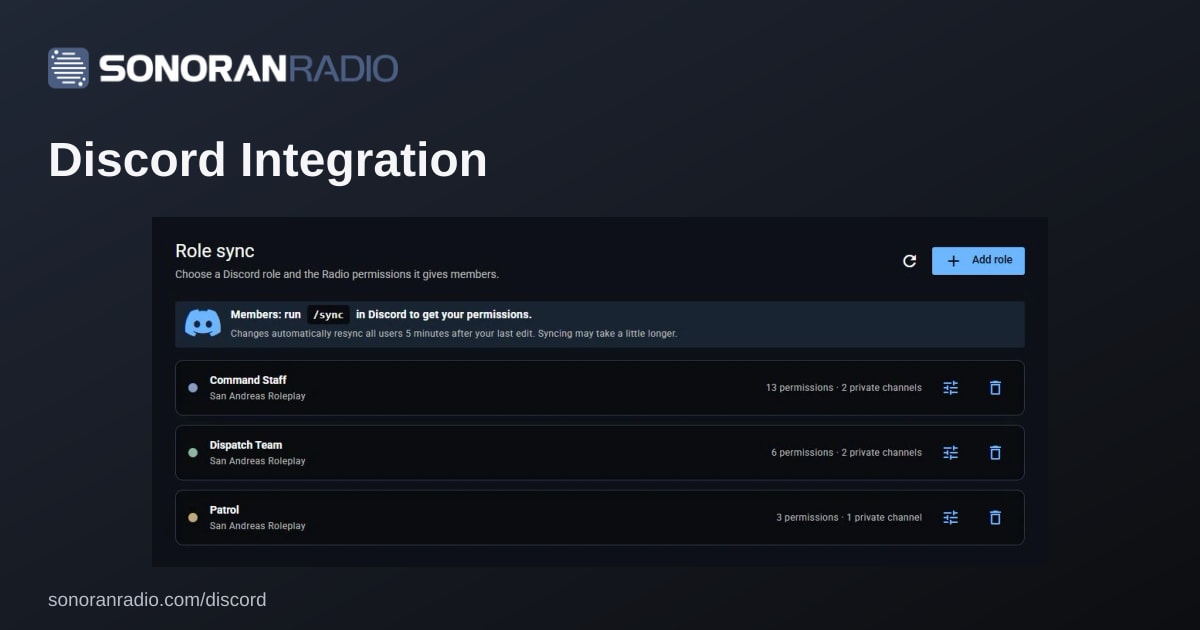Delete the Patrol role

tap(995, 518)
